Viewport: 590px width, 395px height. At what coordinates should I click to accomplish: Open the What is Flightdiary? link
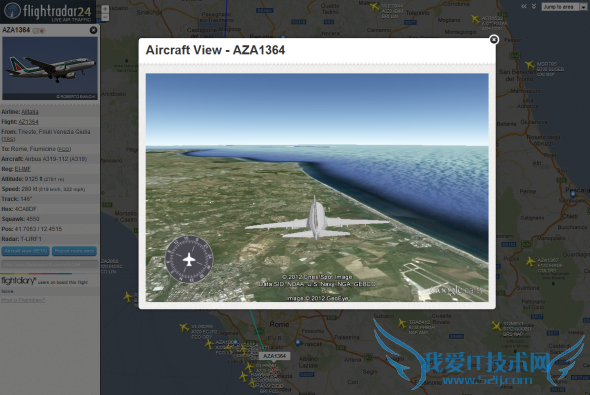coord(23,300)
